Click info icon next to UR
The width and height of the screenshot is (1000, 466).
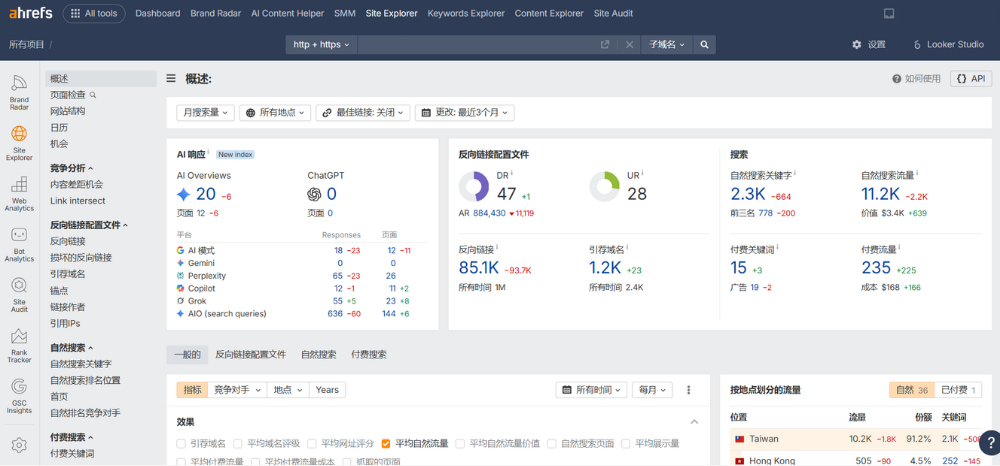click(642, 173)
